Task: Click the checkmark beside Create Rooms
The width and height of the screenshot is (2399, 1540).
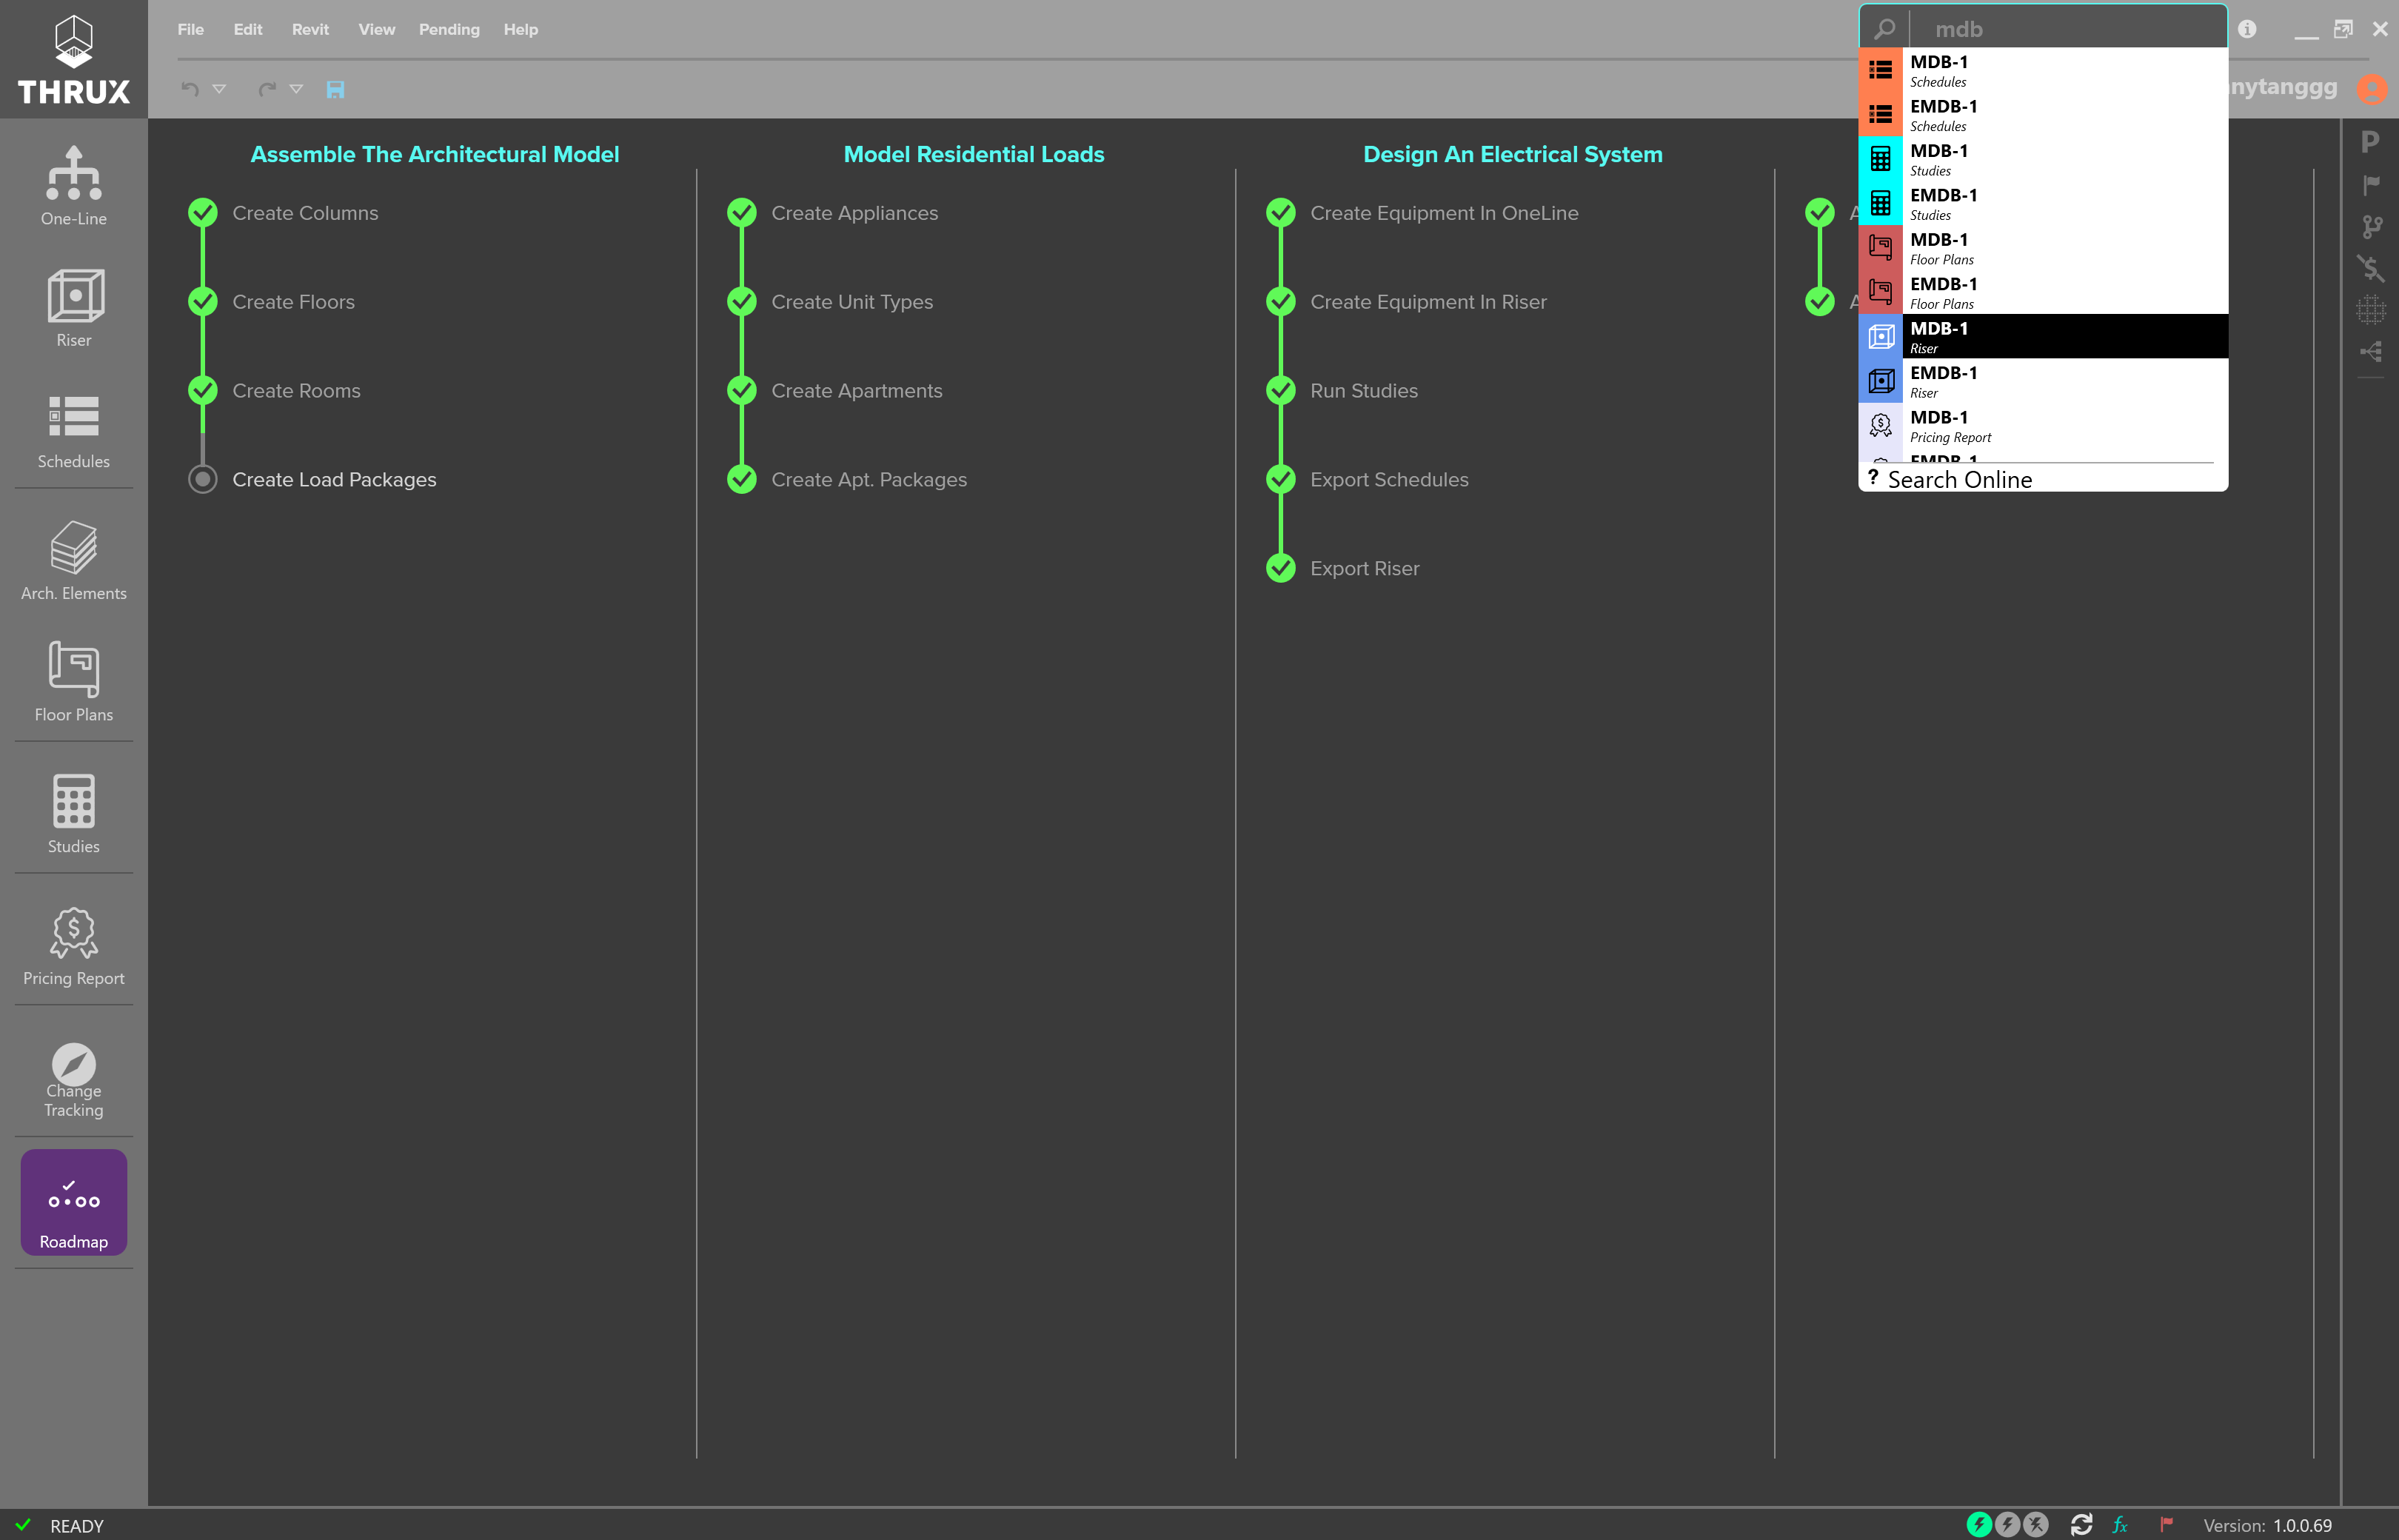Action: (x=203, y=390)
